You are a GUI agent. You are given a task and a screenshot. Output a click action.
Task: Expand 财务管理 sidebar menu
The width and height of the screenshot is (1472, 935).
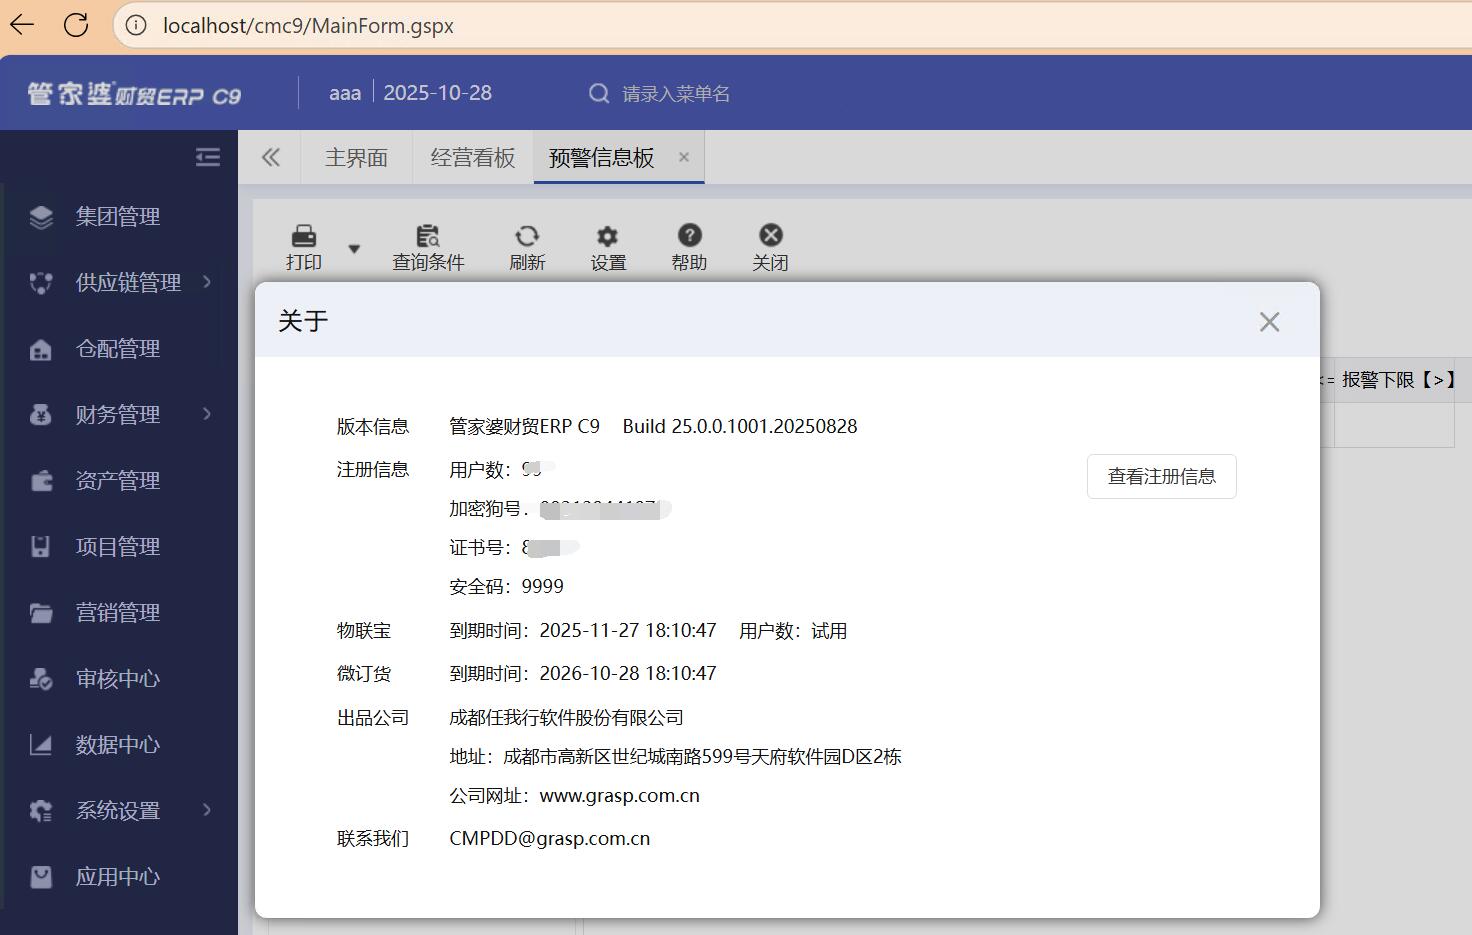[x=118, y=415]
